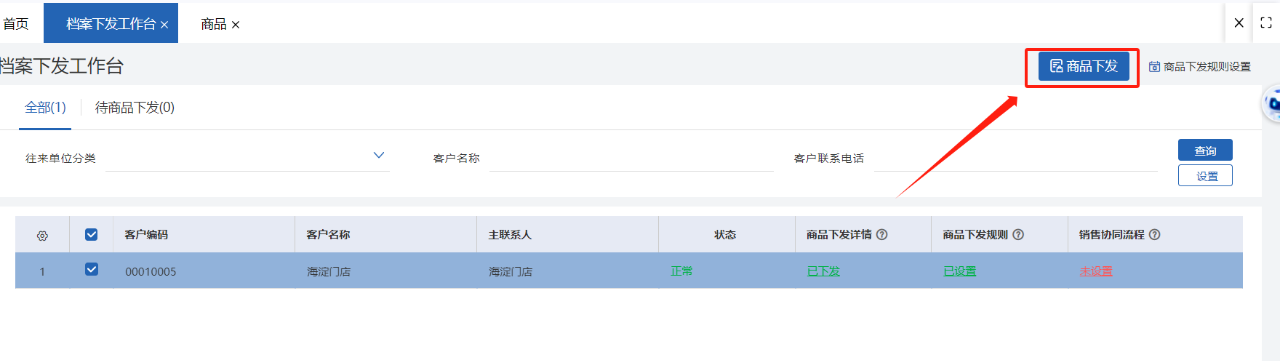
Task: Open the 首页 tab
Action: point(16,23)
